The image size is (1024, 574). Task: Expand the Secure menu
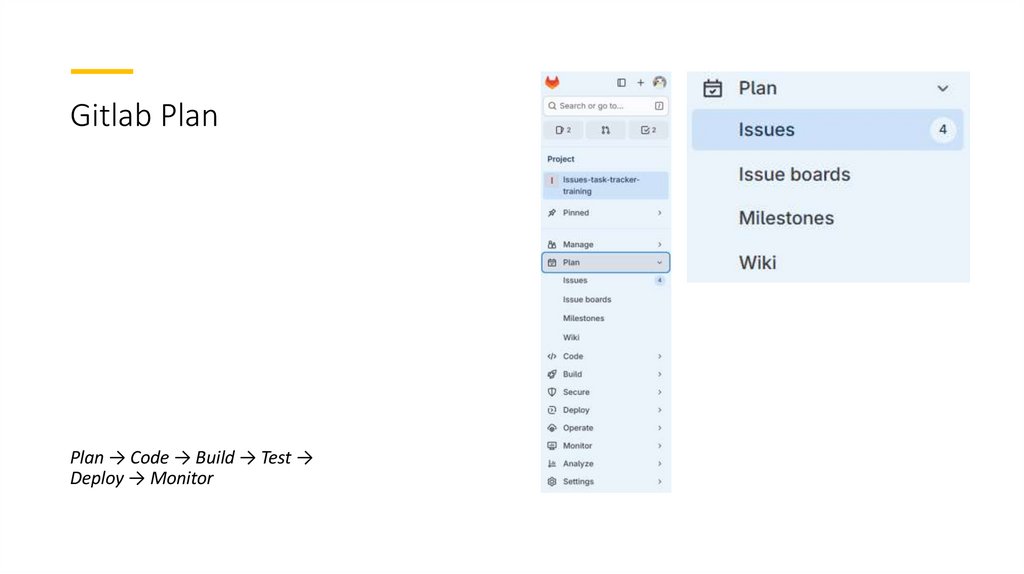tap(605, 392)
